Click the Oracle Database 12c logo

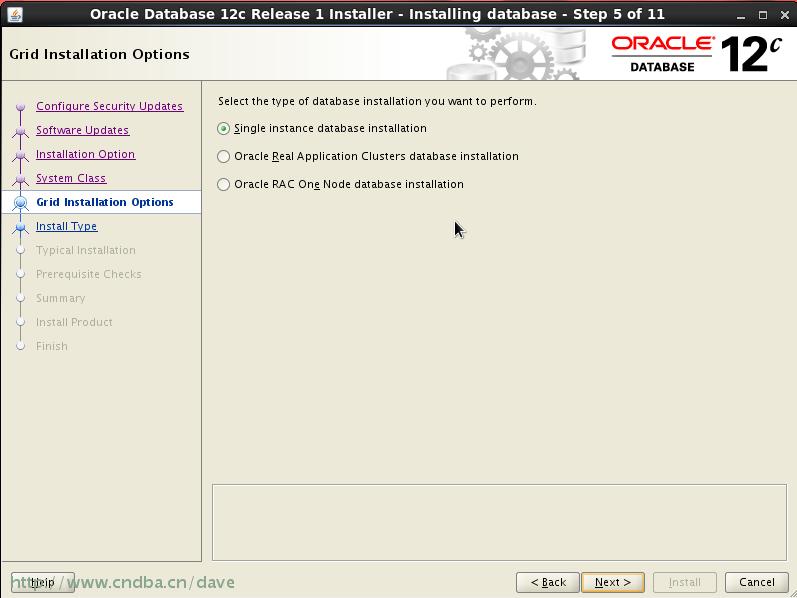pos(696,54)
